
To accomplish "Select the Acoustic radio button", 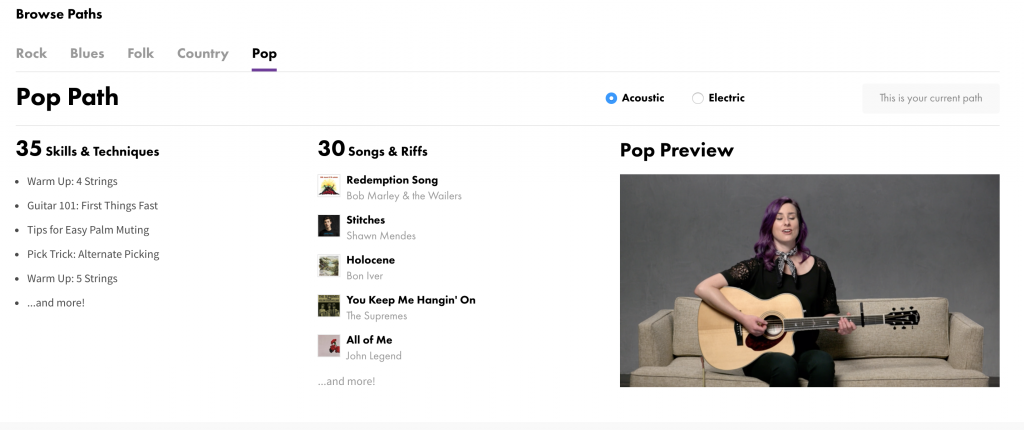I will point(611,98).
